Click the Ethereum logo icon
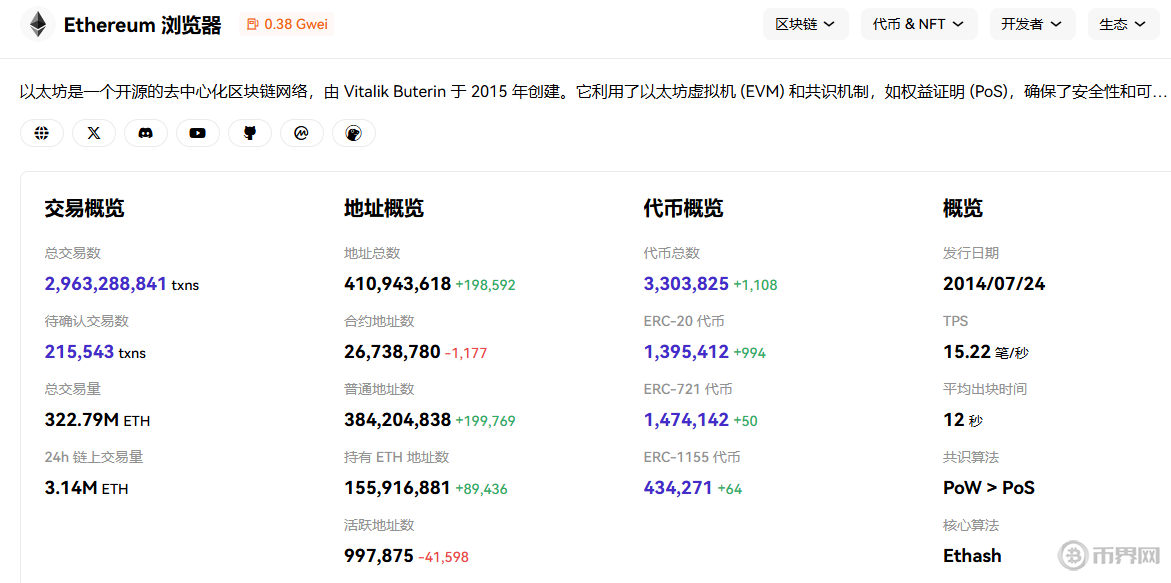Image resolution: width=1171 pixels, height=583 pixels. click(x=39, y=25)
